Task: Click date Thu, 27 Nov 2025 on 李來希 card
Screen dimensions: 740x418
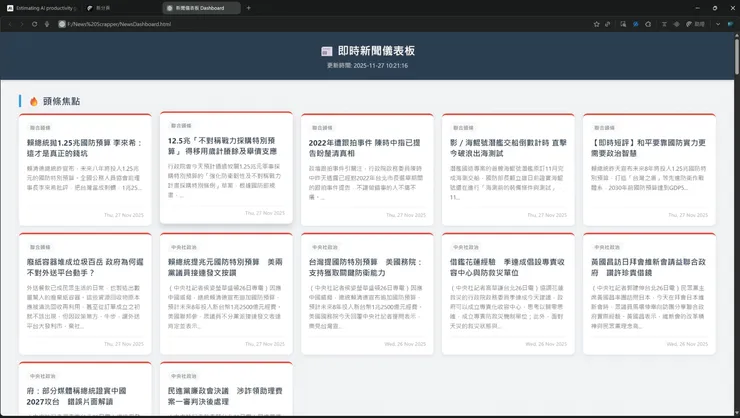Action: pyautogui.click(x=124, y=215)
